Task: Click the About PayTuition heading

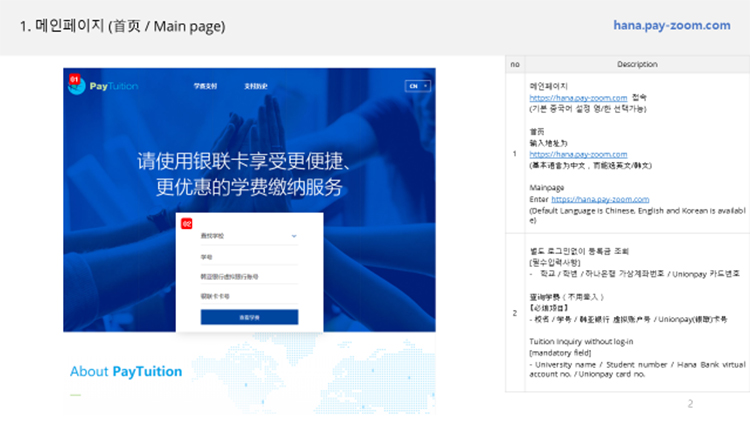Action: click(126, 372)
